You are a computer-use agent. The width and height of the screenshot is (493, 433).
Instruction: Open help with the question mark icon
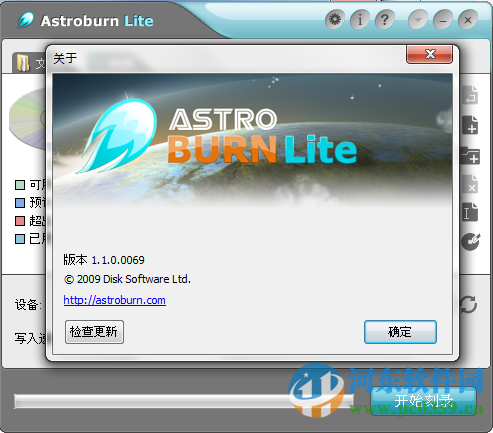385,20
